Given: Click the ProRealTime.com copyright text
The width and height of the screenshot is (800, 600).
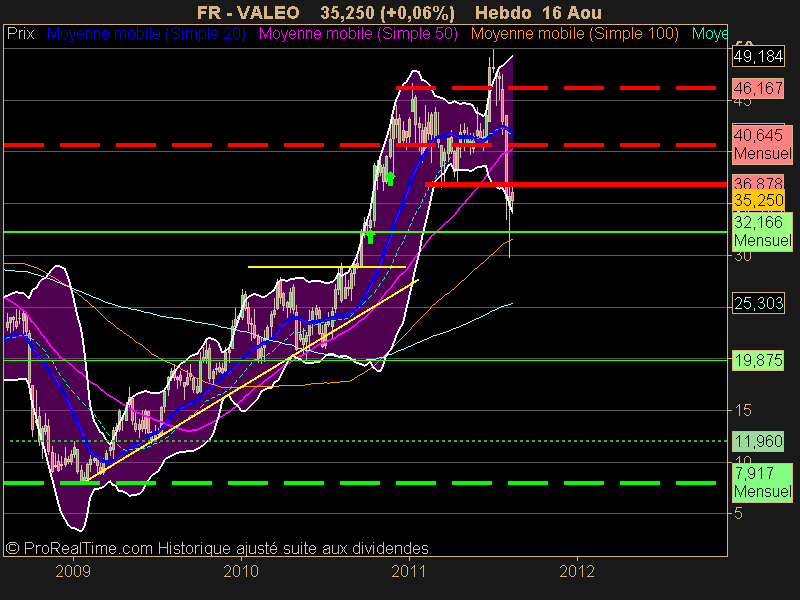Looking at the screenshot, I should [x=217, y=548].
